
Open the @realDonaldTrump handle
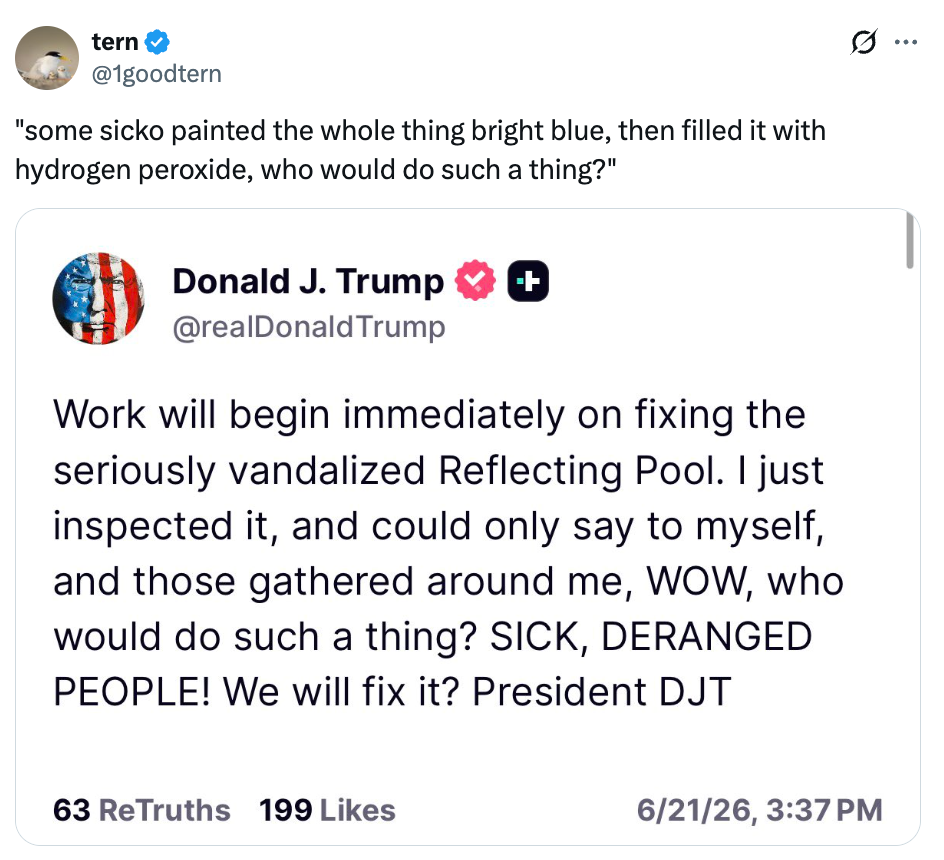tap(309, 327)
